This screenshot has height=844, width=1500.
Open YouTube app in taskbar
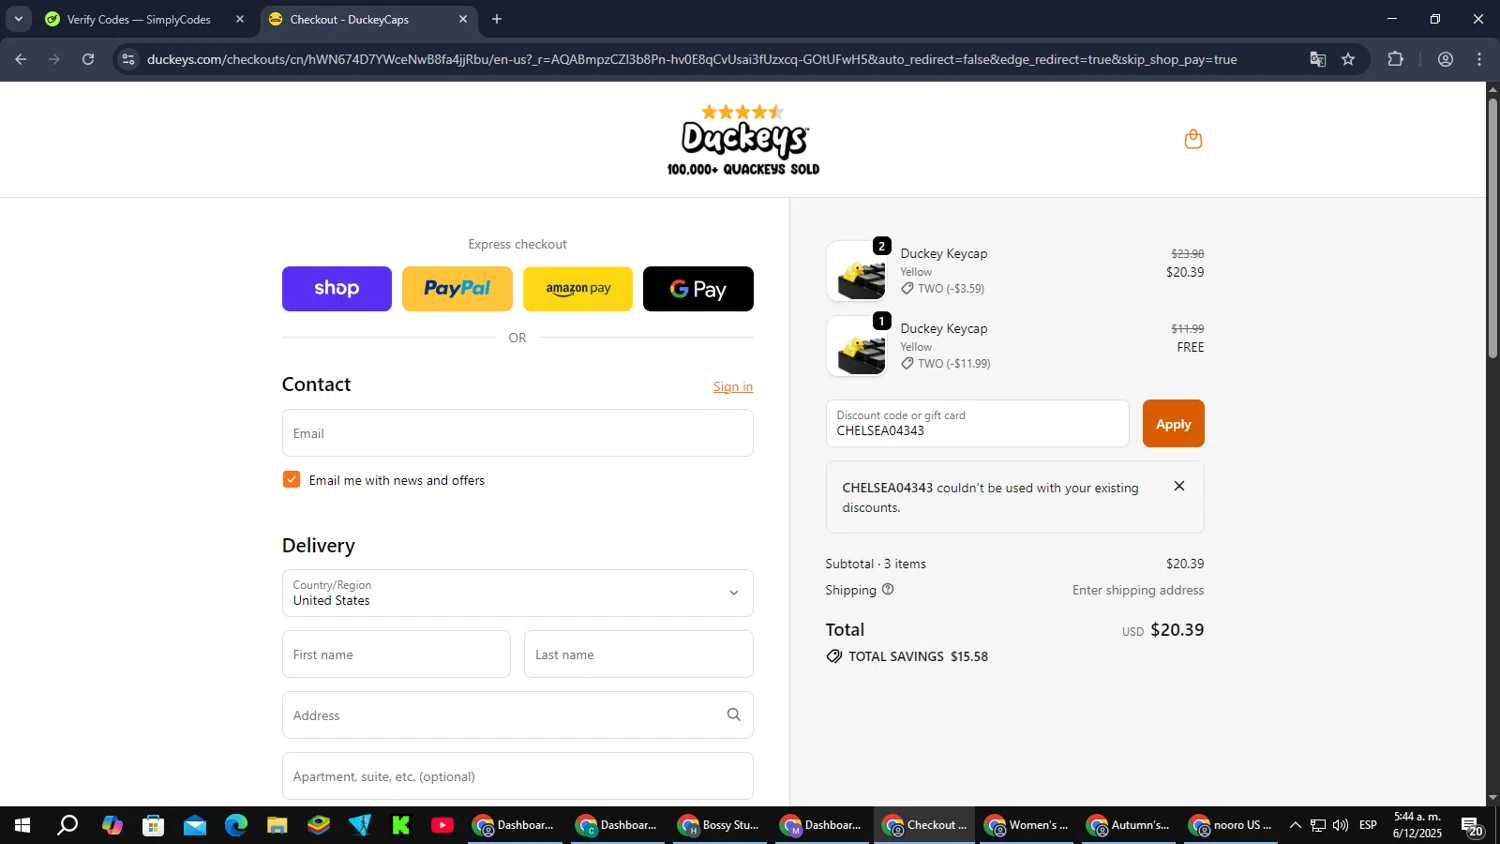point(442,825)
